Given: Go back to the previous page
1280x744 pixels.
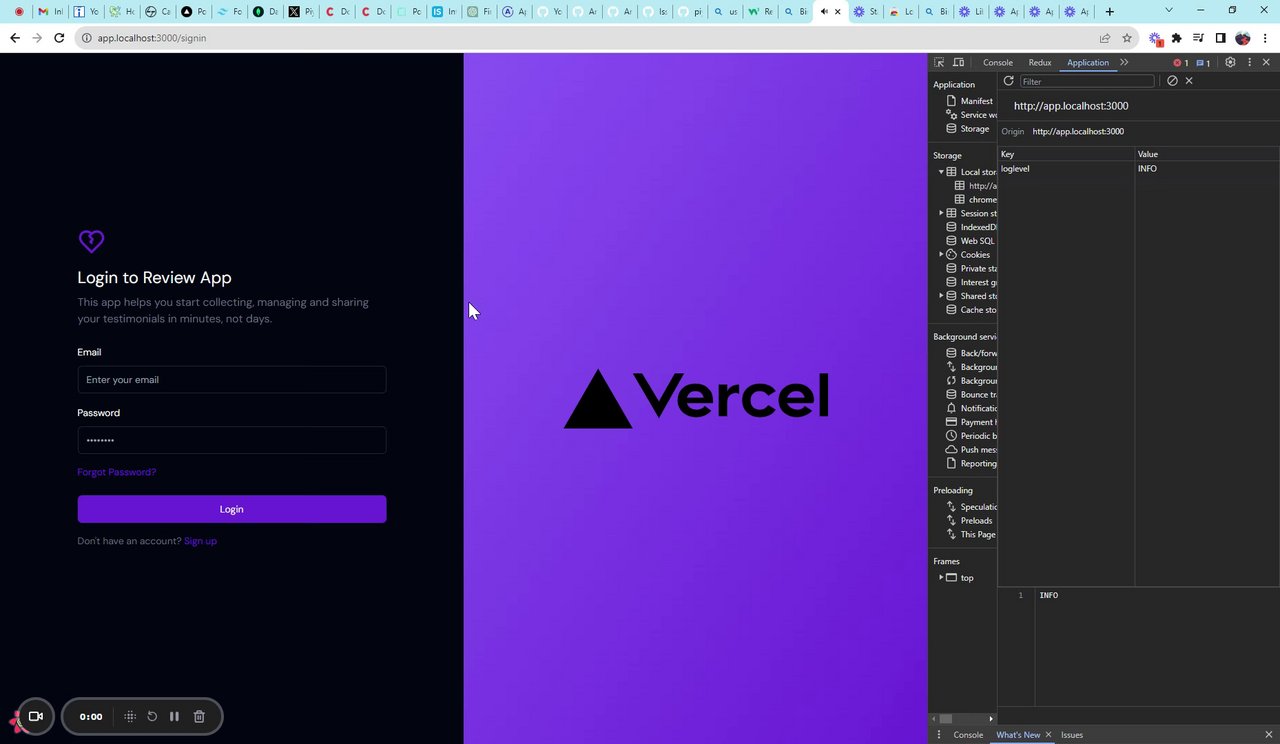Looking at the screenshot, I should click(x=14, y=38).
